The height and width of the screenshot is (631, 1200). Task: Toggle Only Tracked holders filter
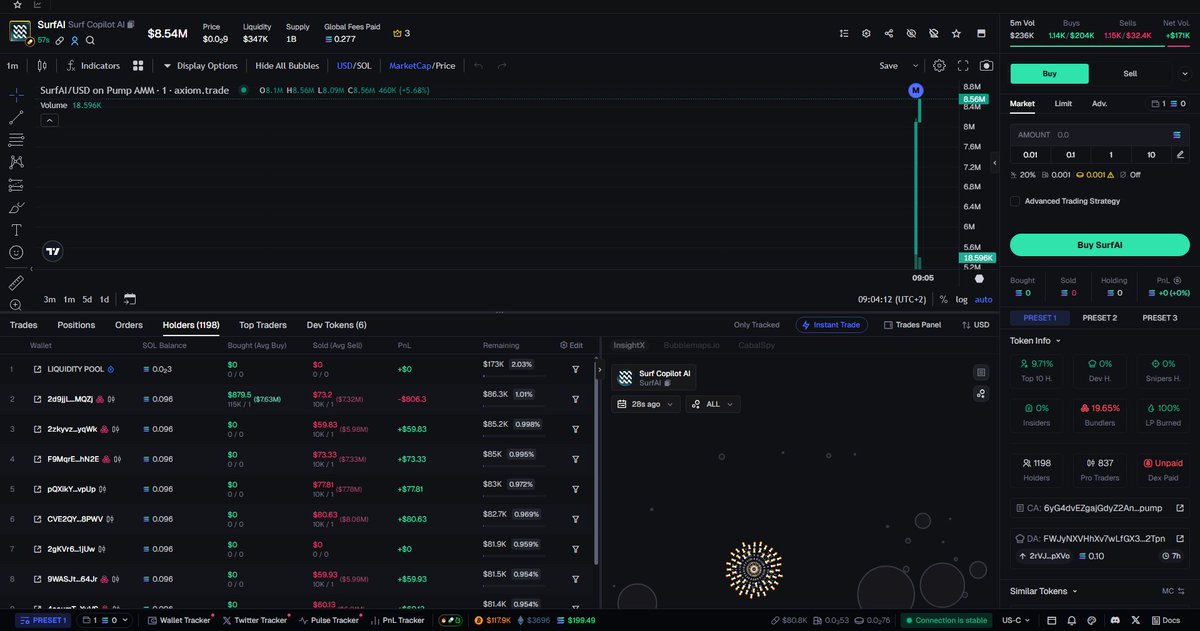click(756, 325)
